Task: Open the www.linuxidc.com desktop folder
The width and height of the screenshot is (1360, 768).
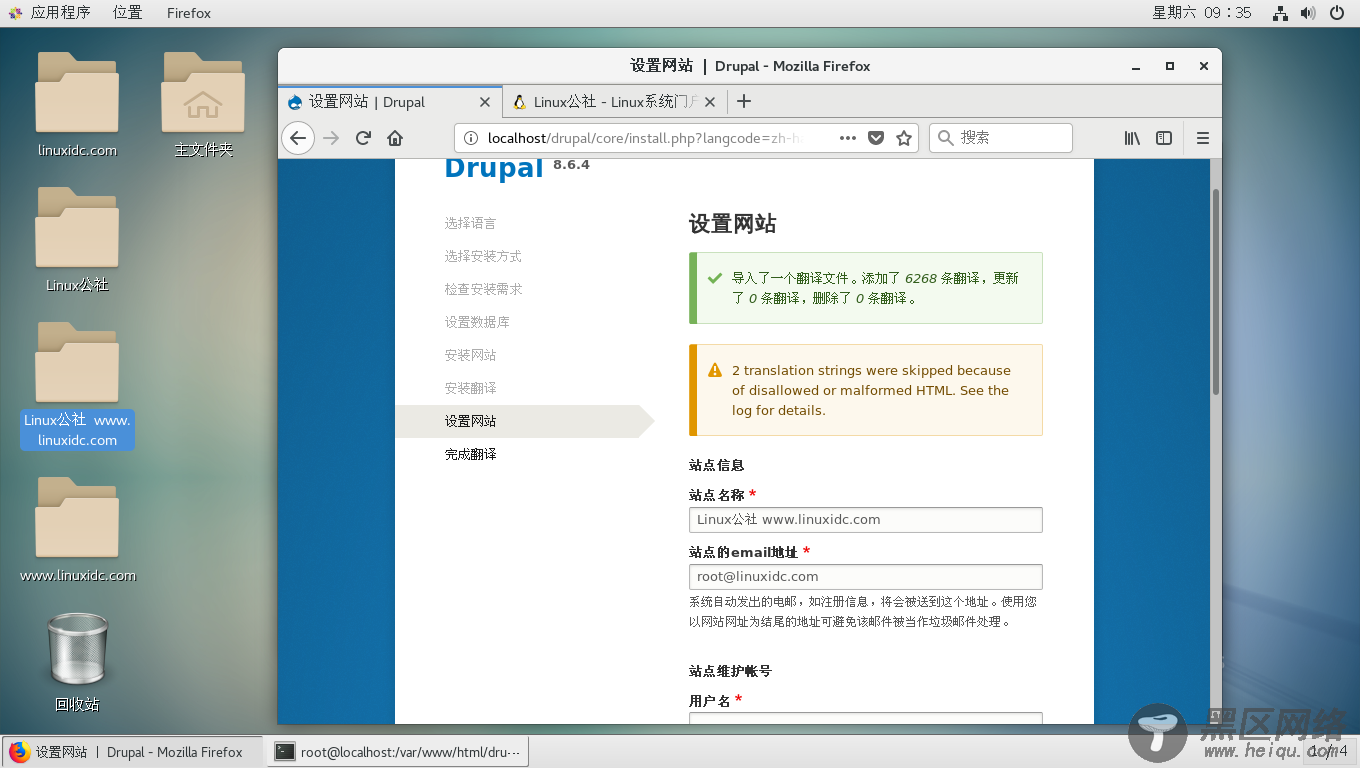Action: pos(77,530)
